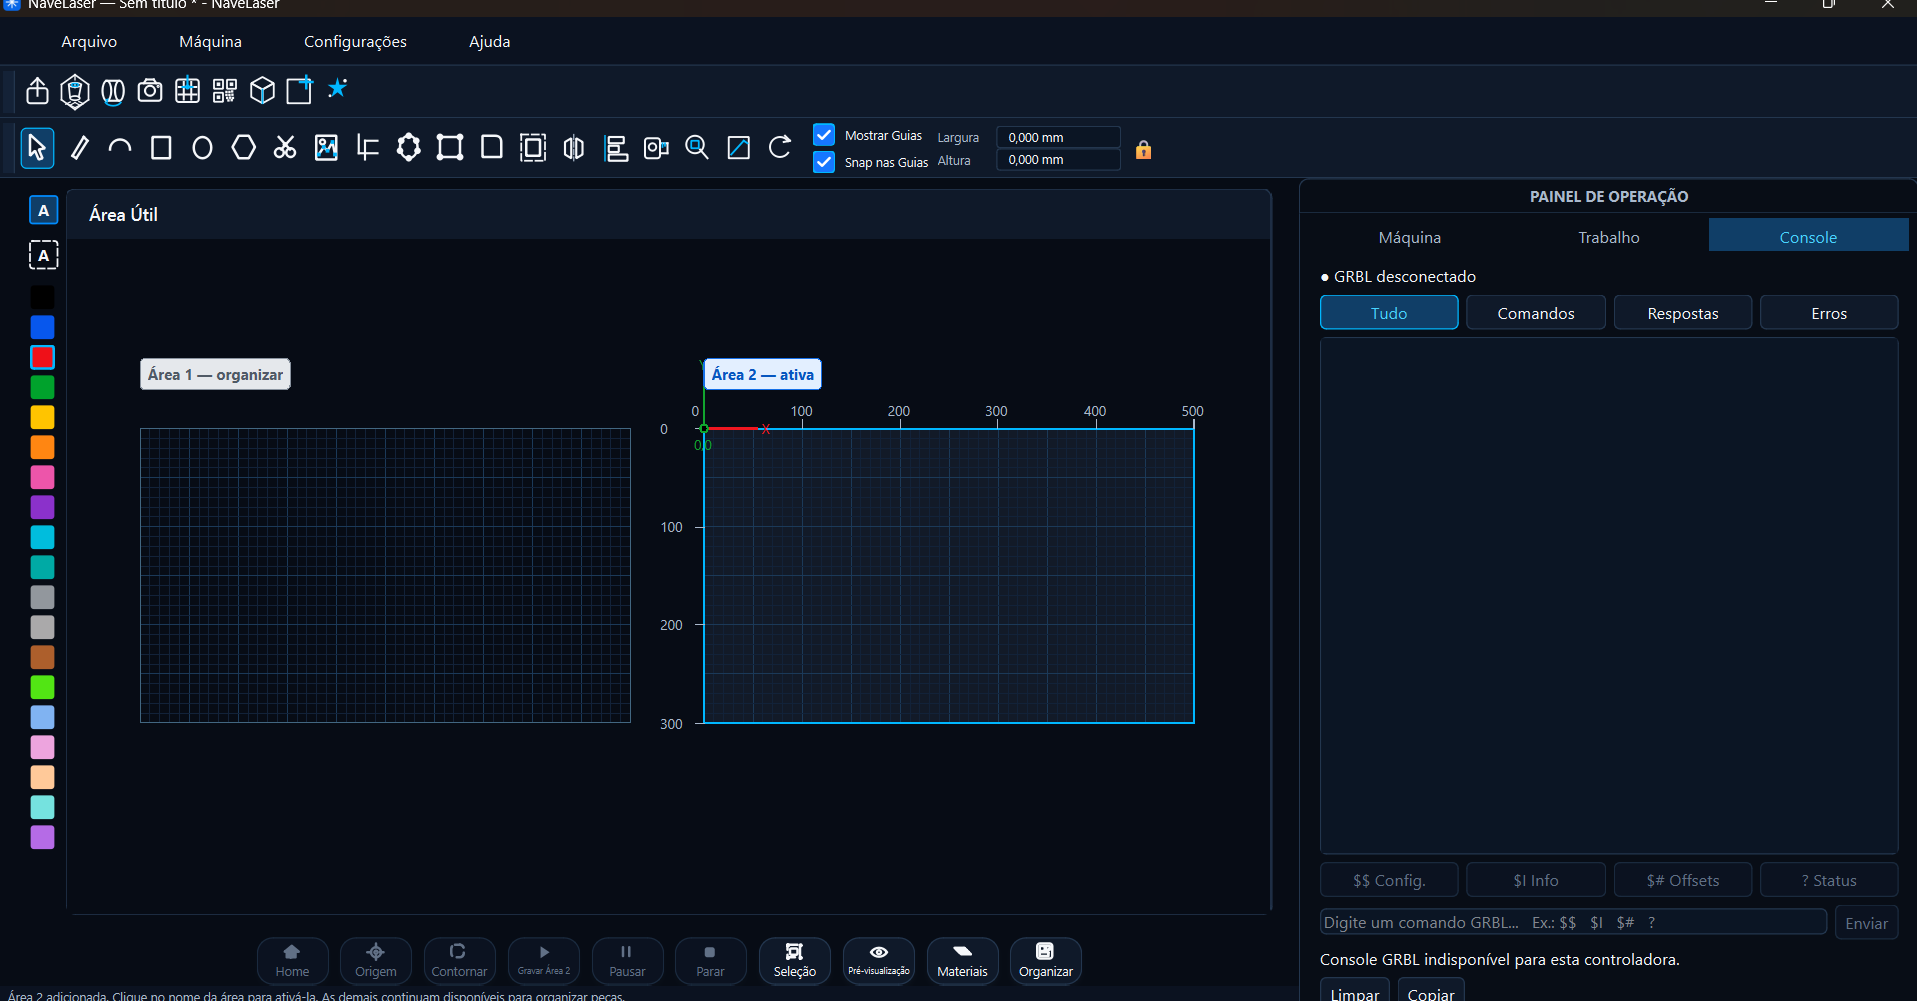Click the export upload icon

[x=37, y=91]
